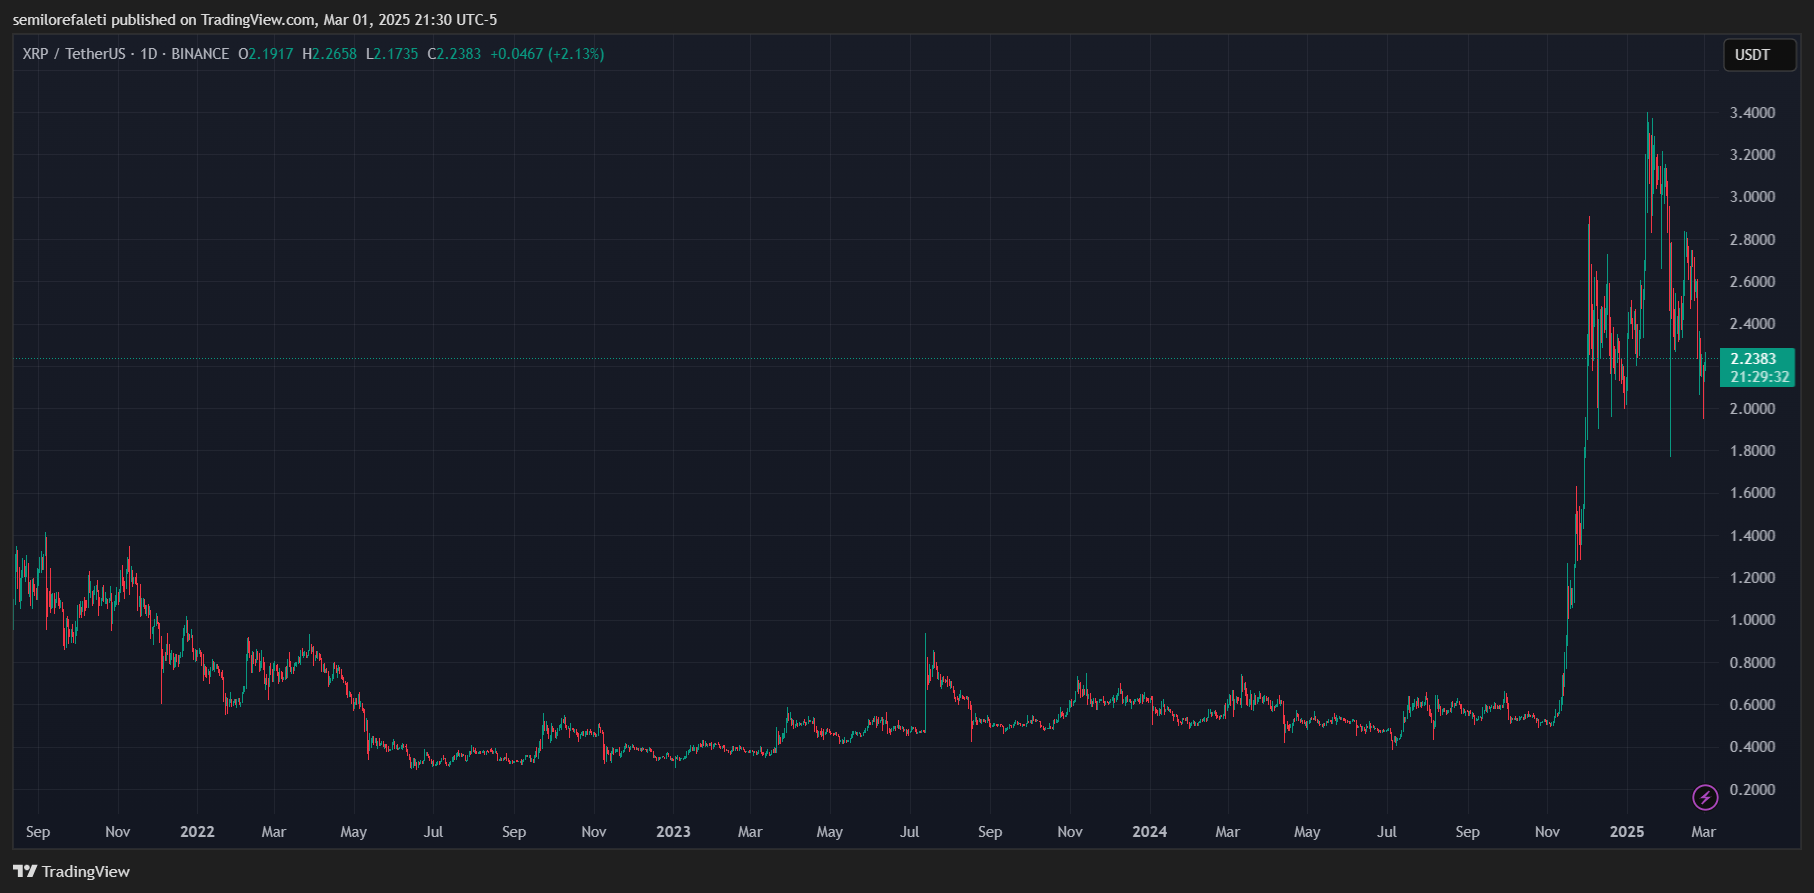Click the 1.2000 price axis label
The image size is (1814, 893).
tap(1753, 578)
